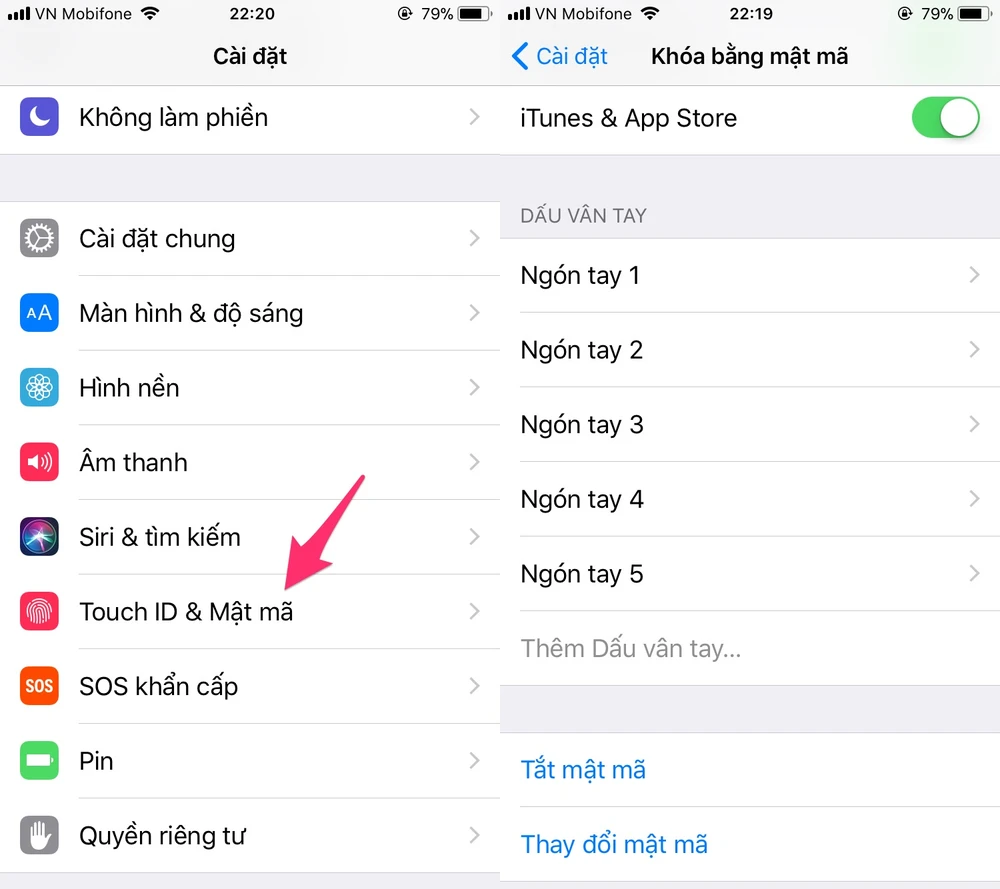Tap the Âm thanh speaker icon
This screenshot has height=889, width=1000.
39,462
